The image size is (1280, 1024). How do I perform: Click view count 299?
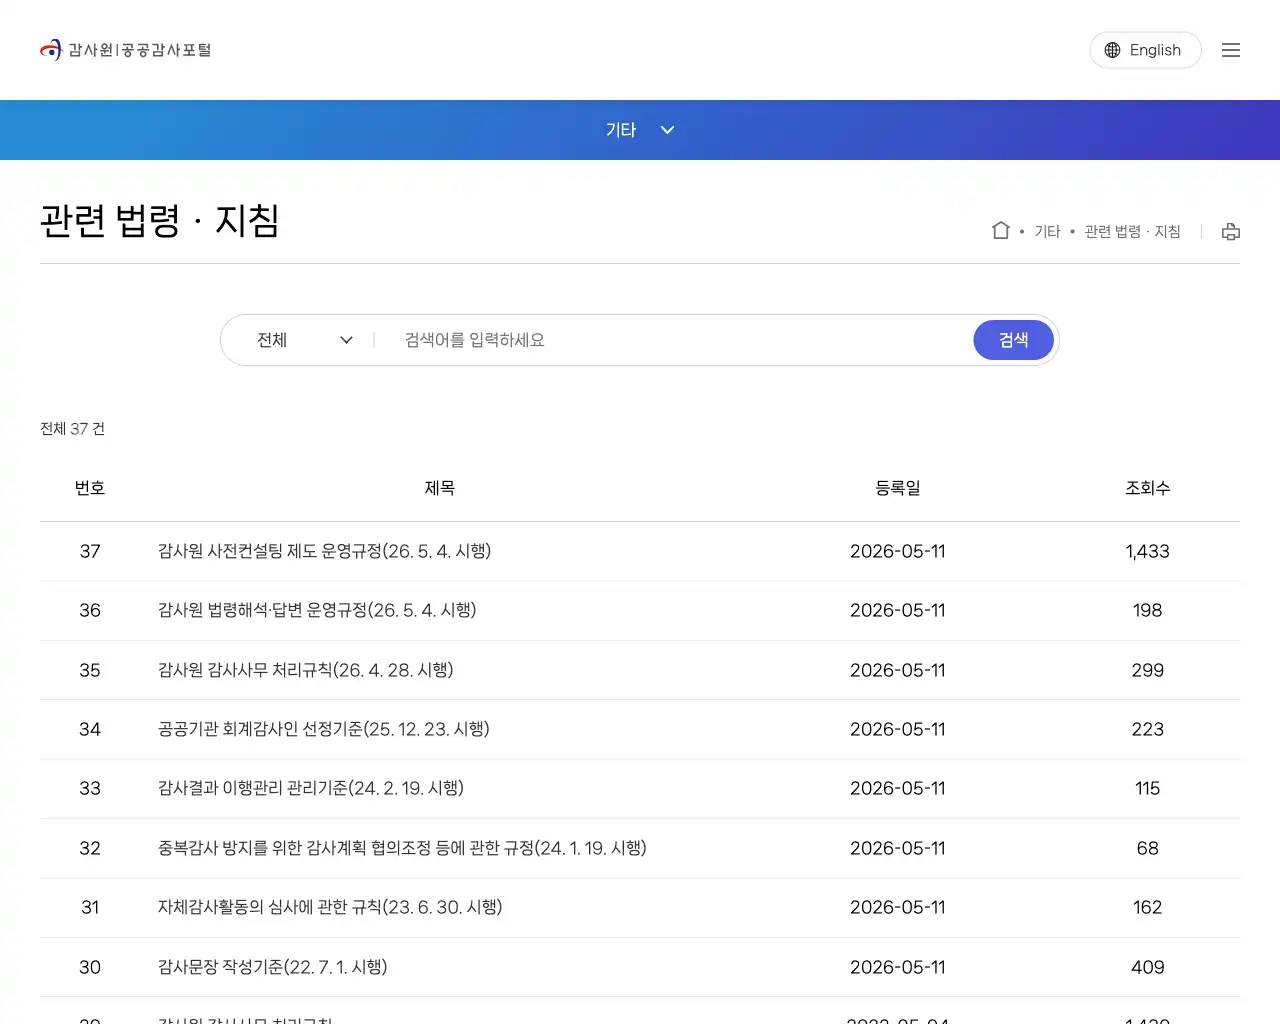[1148, 670]
